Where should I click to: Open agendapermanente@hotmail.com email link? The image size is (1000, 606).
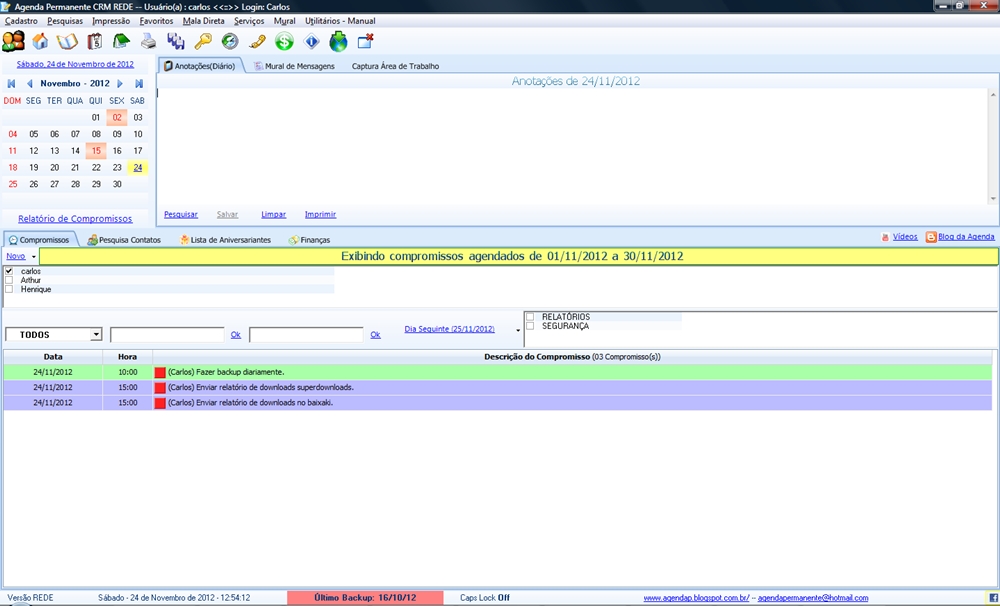coord(813,598)
